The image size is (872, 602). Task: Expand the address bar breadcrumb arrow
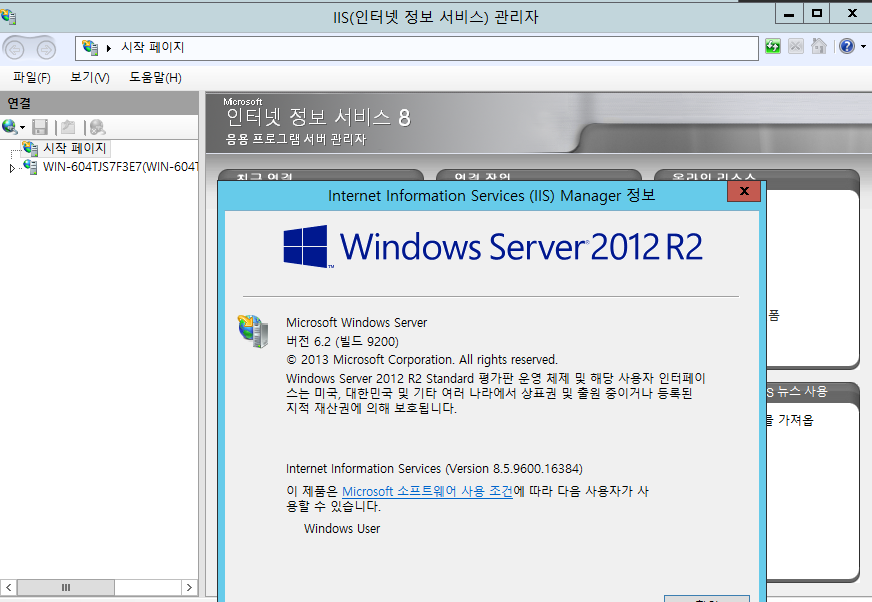coord(109,48)
